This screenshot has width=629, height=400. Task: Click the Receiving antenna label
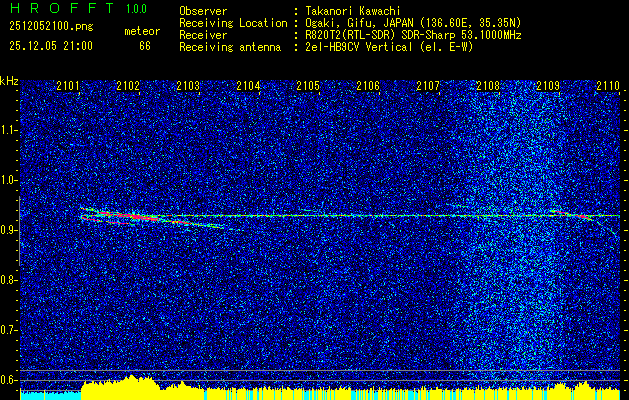click(230, 47)
